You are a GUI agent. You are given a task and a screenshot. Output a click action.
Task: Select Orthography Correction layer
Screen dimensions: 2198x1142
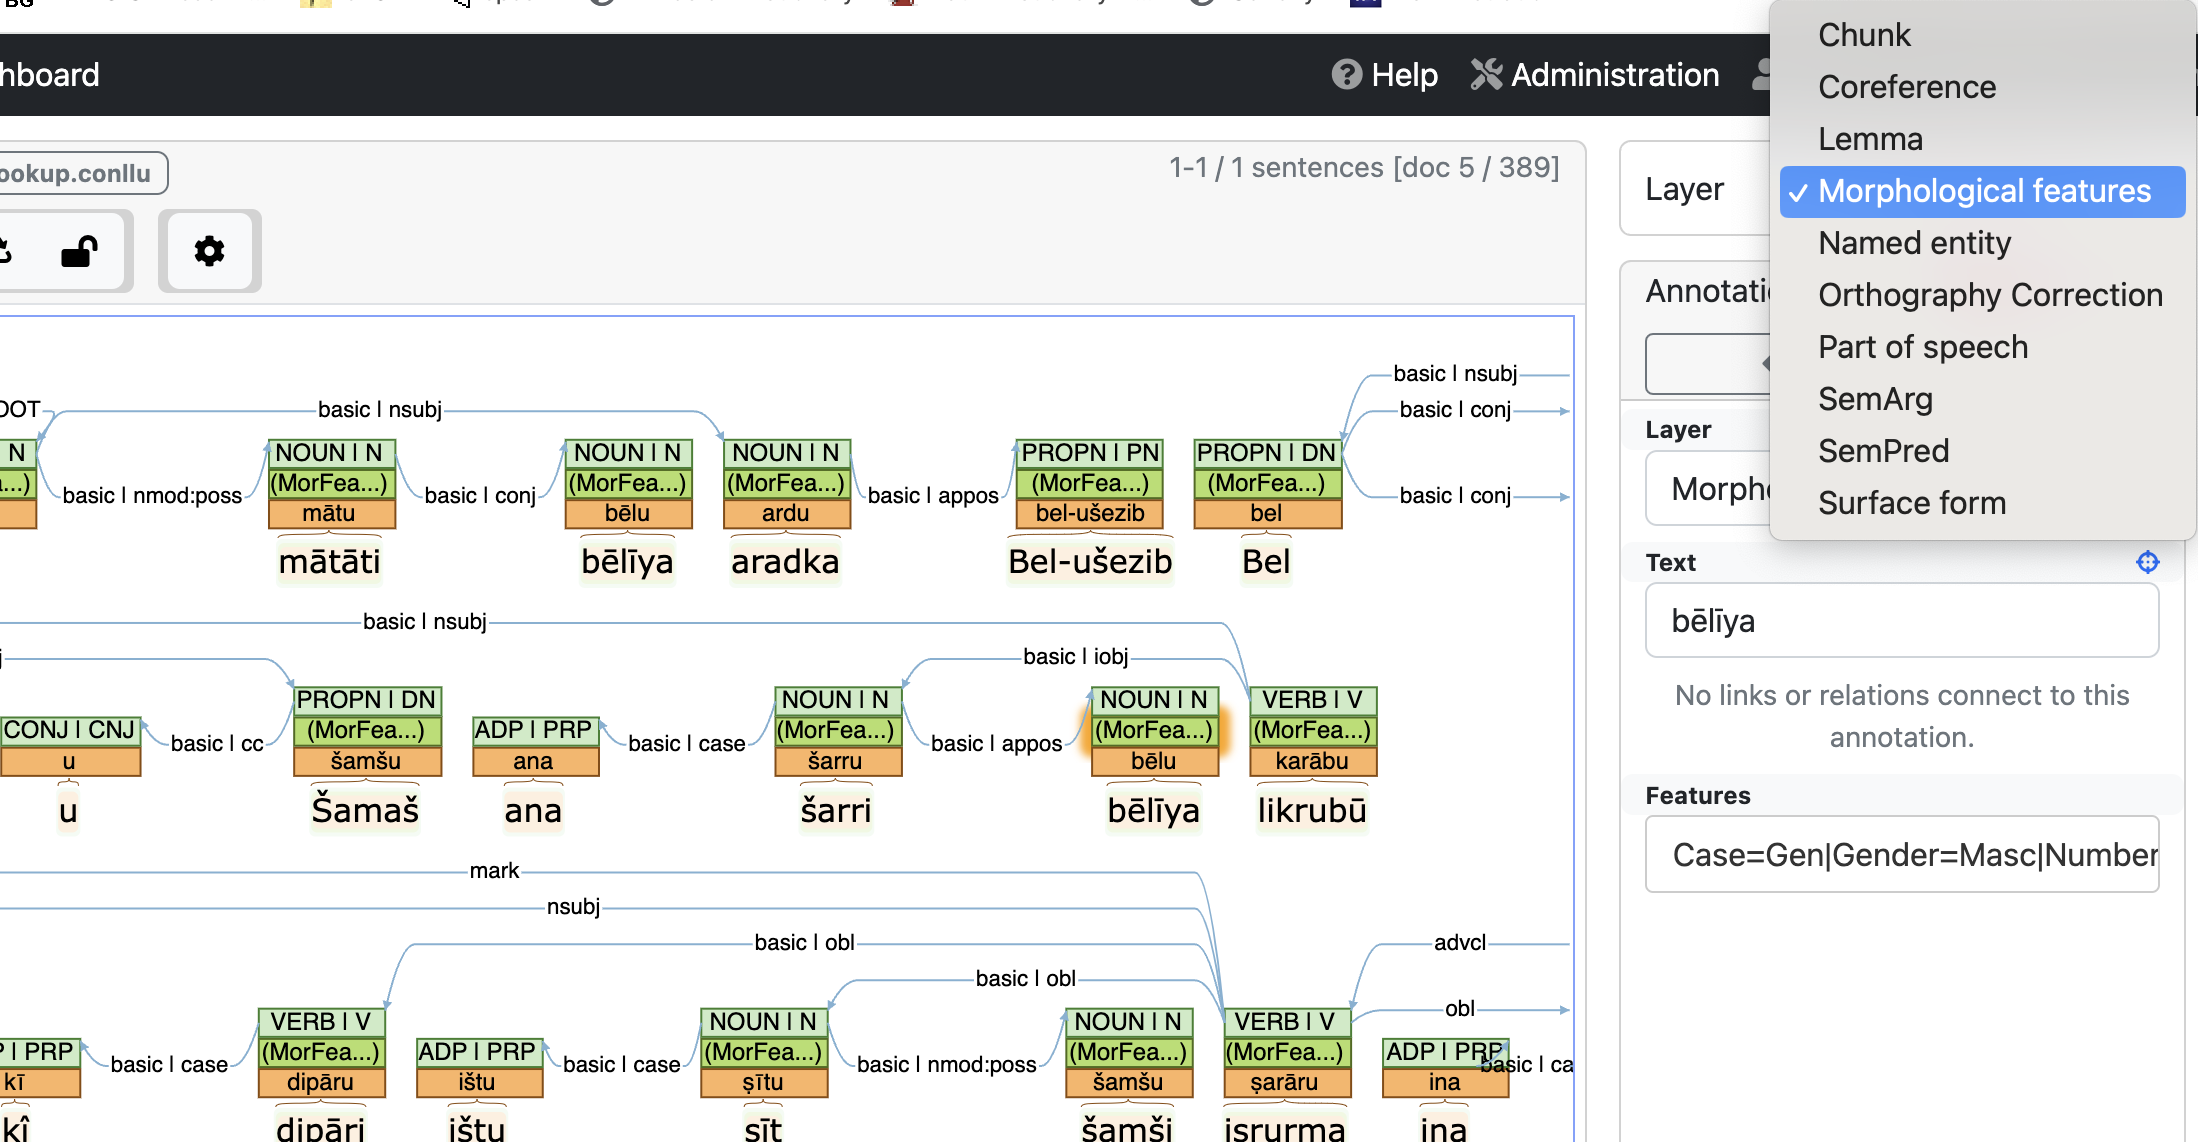(1989, 295)
